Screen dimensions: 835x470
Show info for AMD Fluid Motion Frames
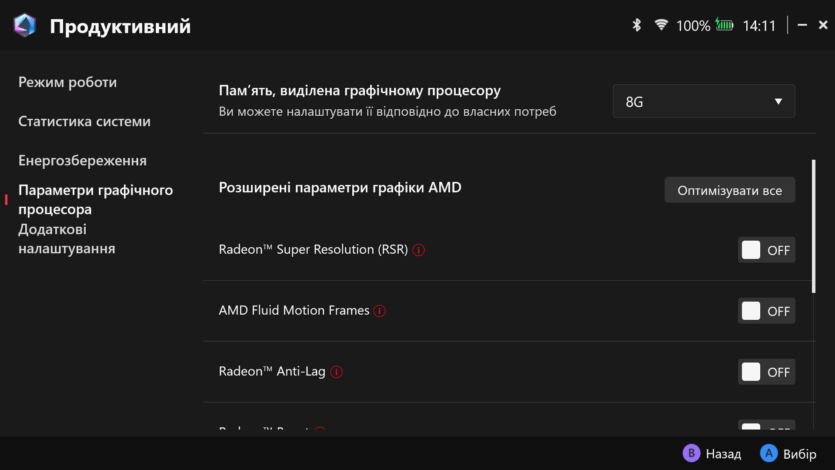coord(380,311)
